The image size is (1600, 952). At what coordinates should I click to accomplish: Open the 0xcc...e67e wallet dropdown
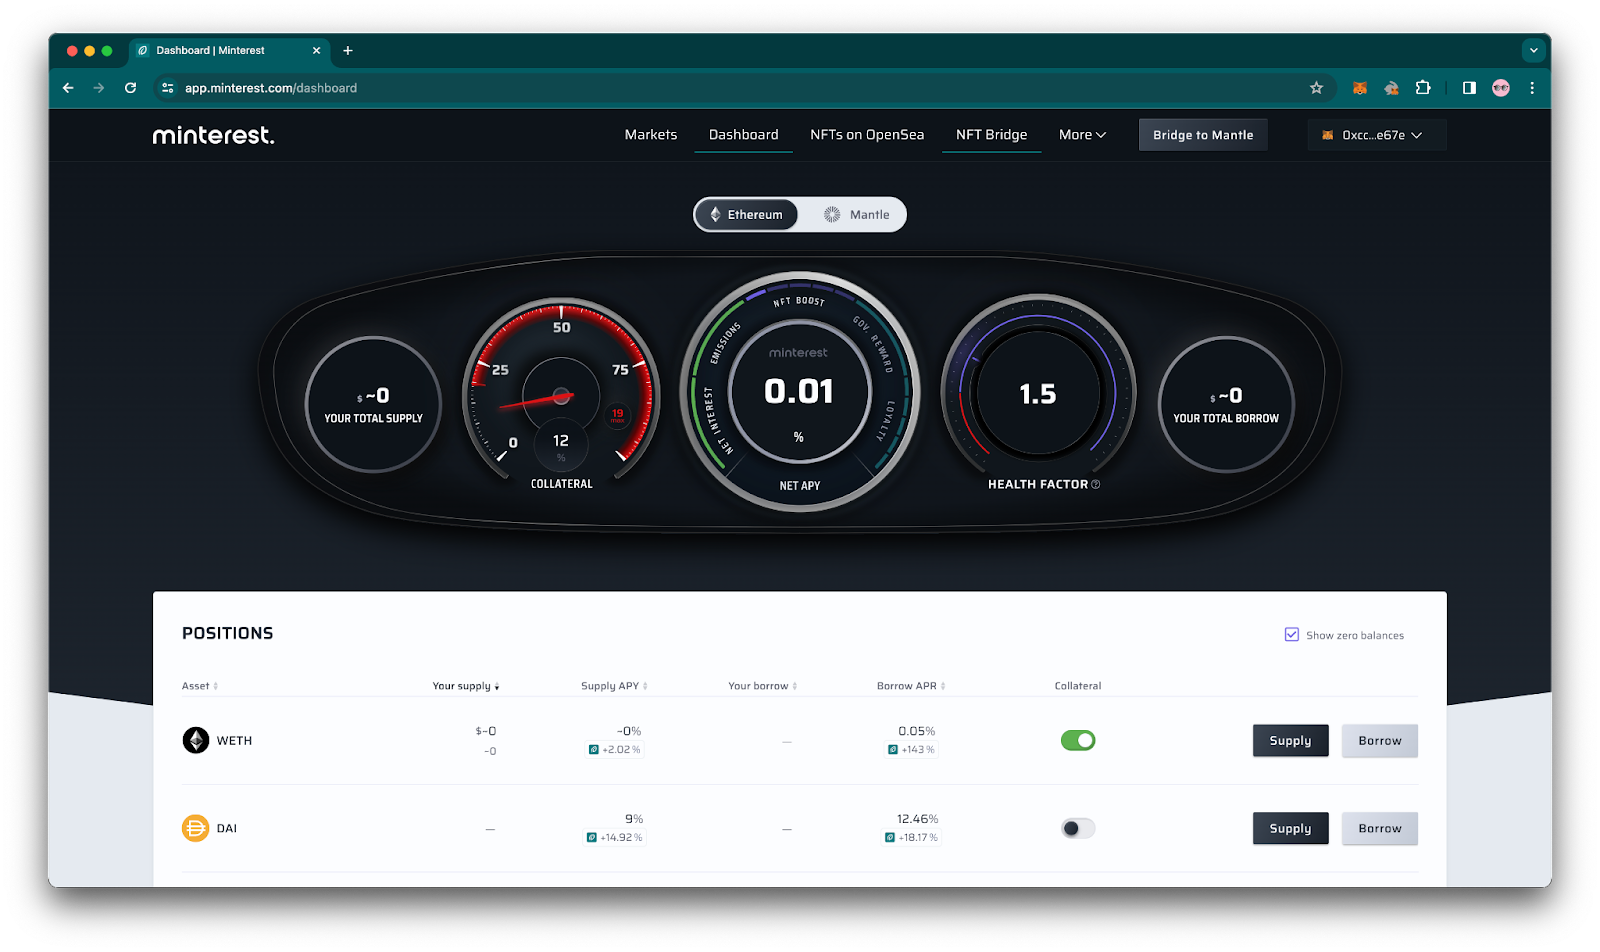[1376, 135]
